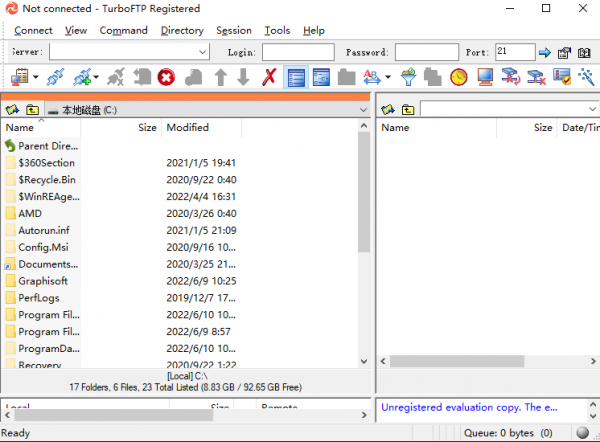Screen dimensions: 600x442
Task: Click the gray disconnect plug icon
Action: [x=116, y=77]
